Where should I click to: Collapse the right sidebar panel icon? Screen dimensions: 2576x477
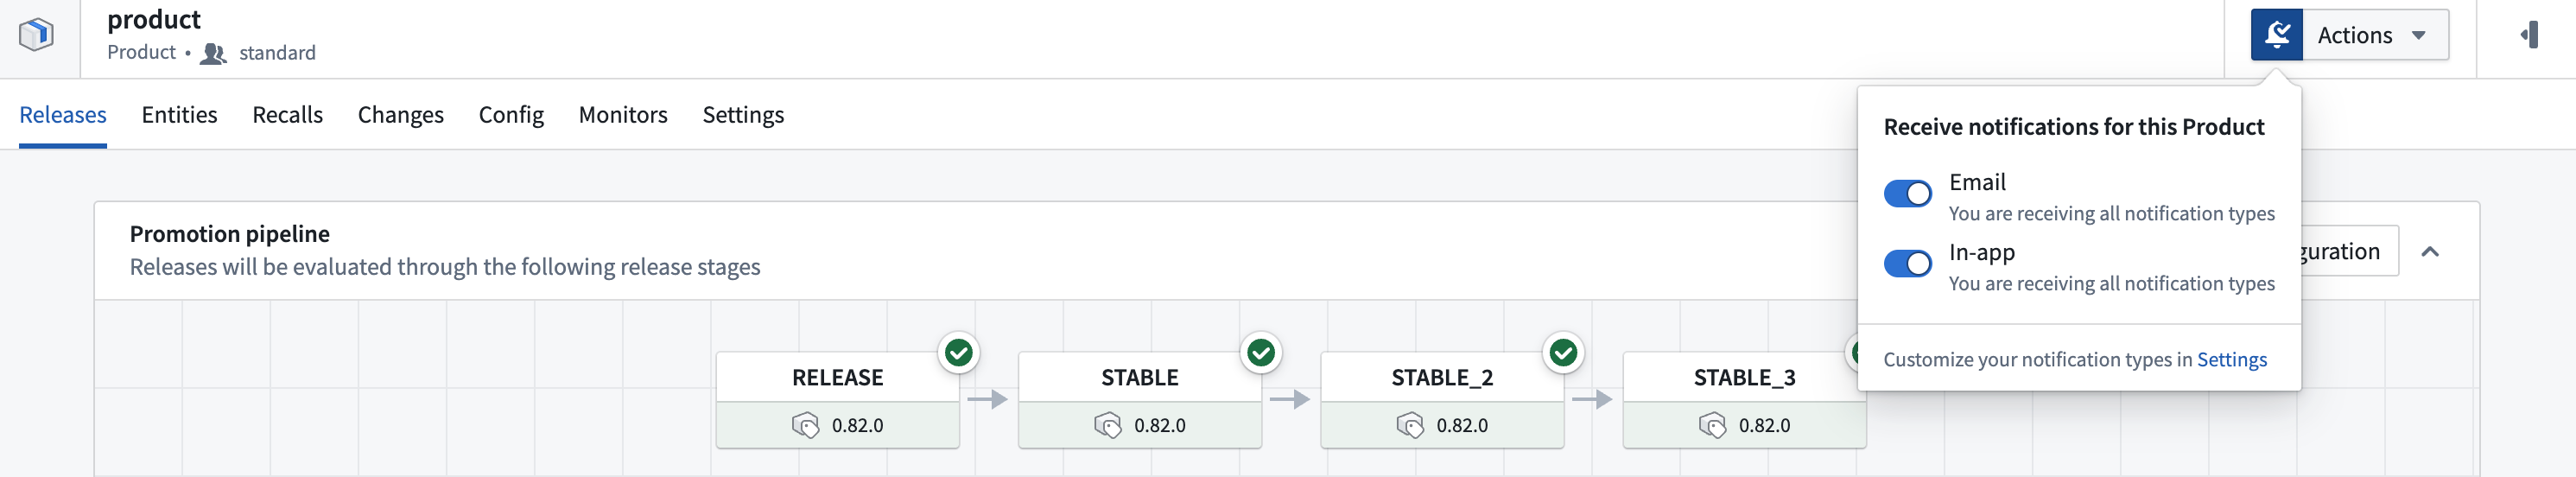[x=2529, y=35]
